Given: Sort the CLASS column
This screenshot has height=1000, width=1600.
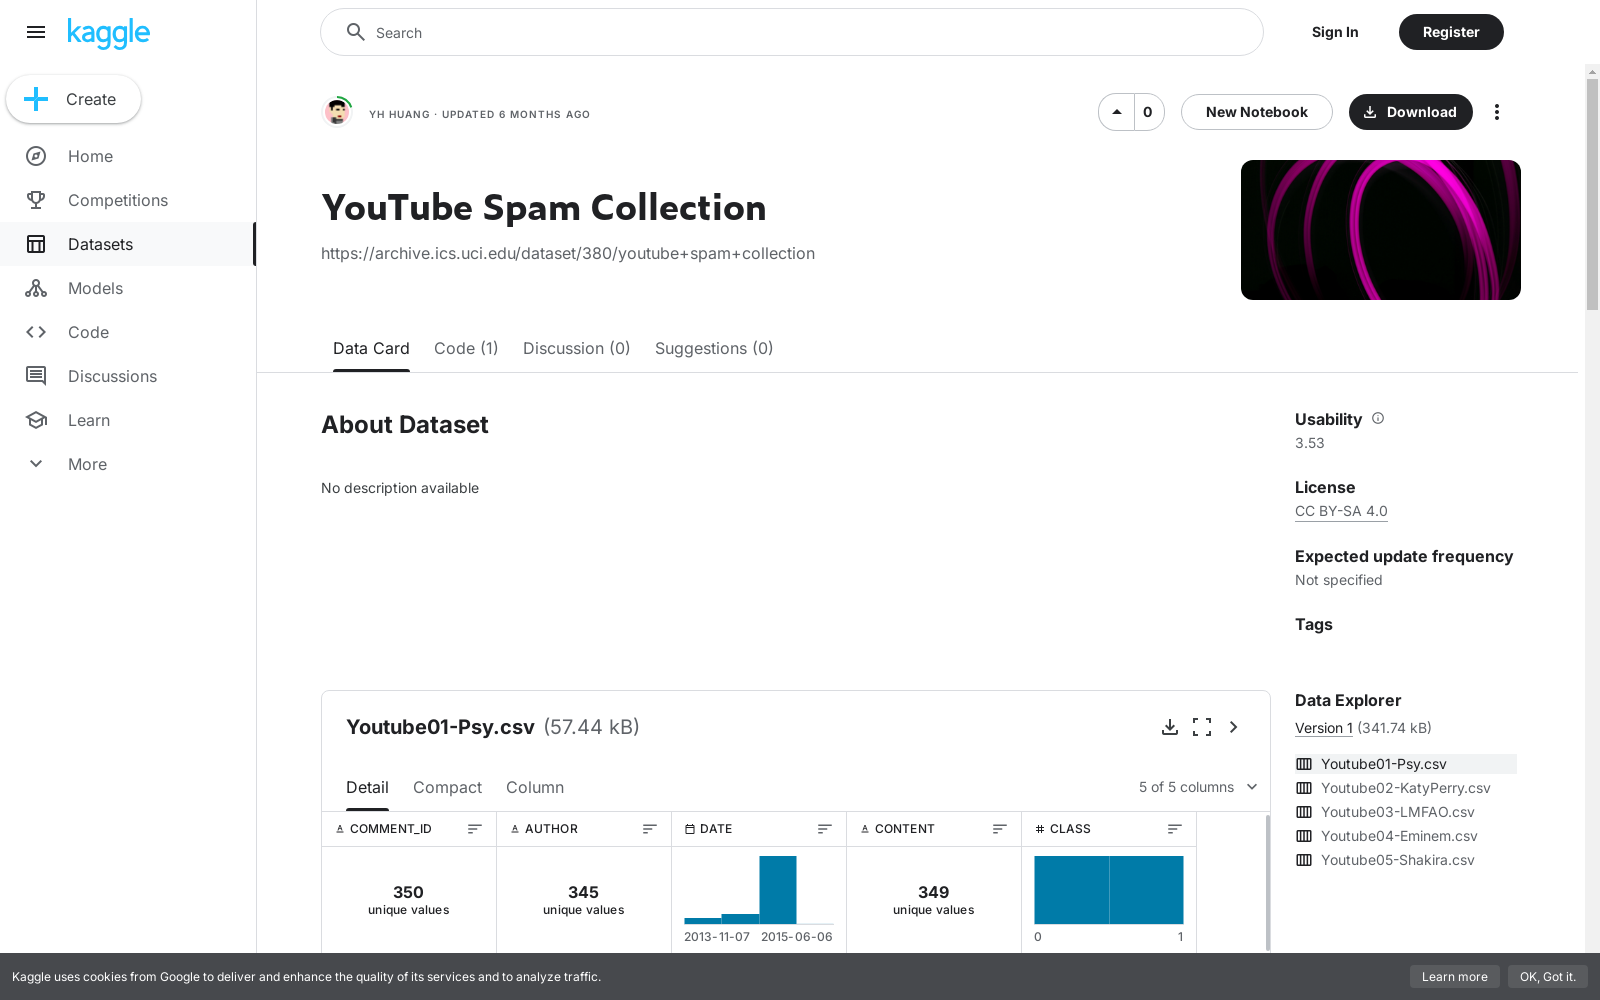Looking at the screenshot, I should (x=1175, y=829).
